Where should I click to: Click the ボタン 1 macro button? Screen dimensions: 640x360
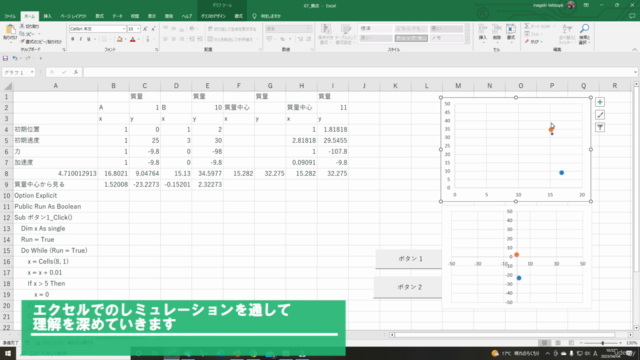click(409, 259)
